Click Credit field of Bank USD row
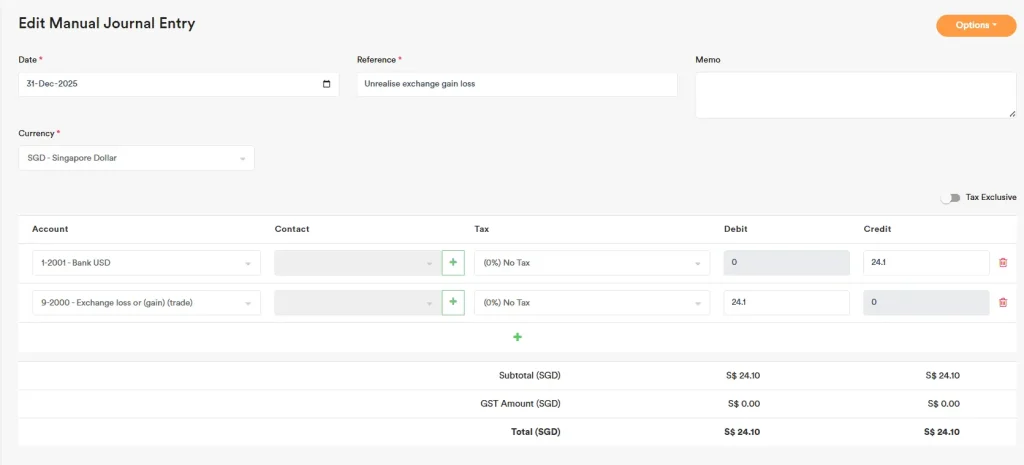1024x465 pixels. click(x=925, y=263)
